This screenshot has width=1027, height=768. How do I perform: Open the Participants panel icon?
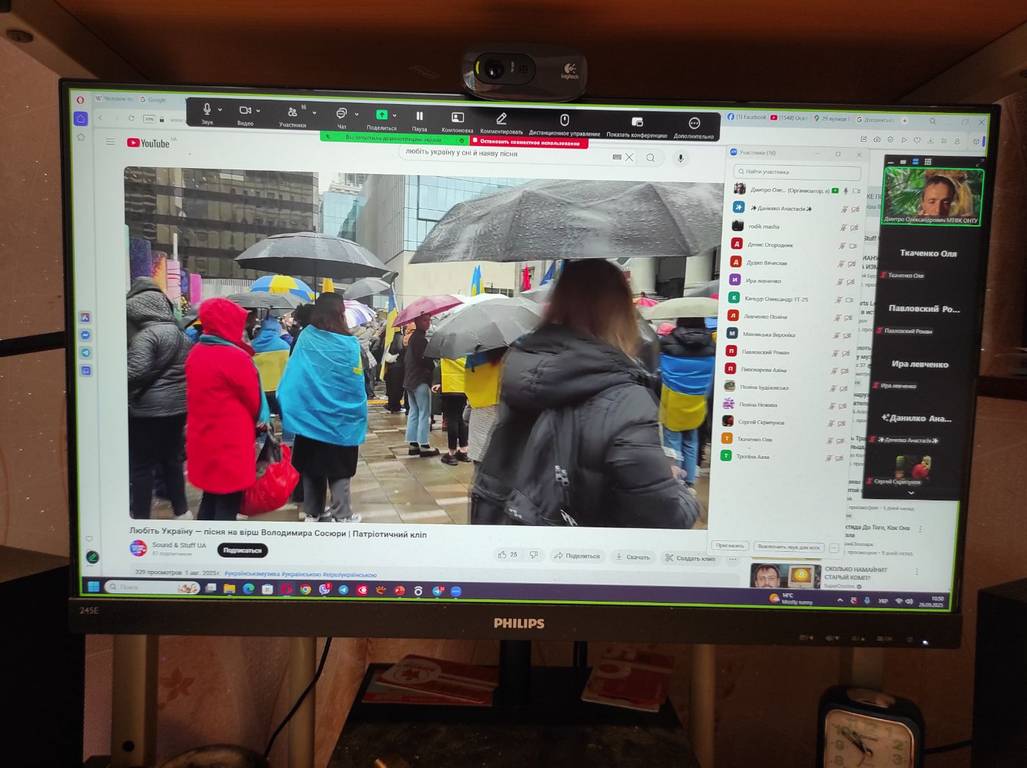pyautogui.click(x=292, y=111)
